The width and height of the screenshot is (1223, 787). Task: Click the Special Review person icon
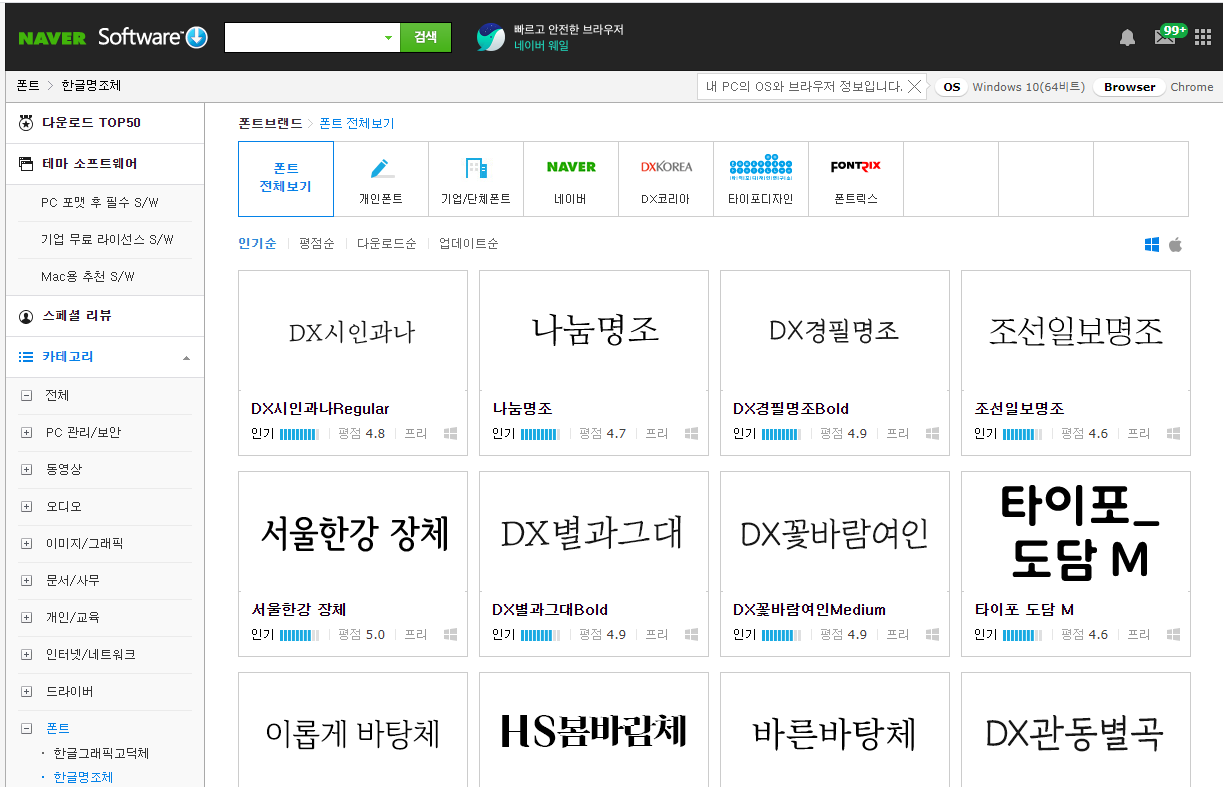(26, 316)
